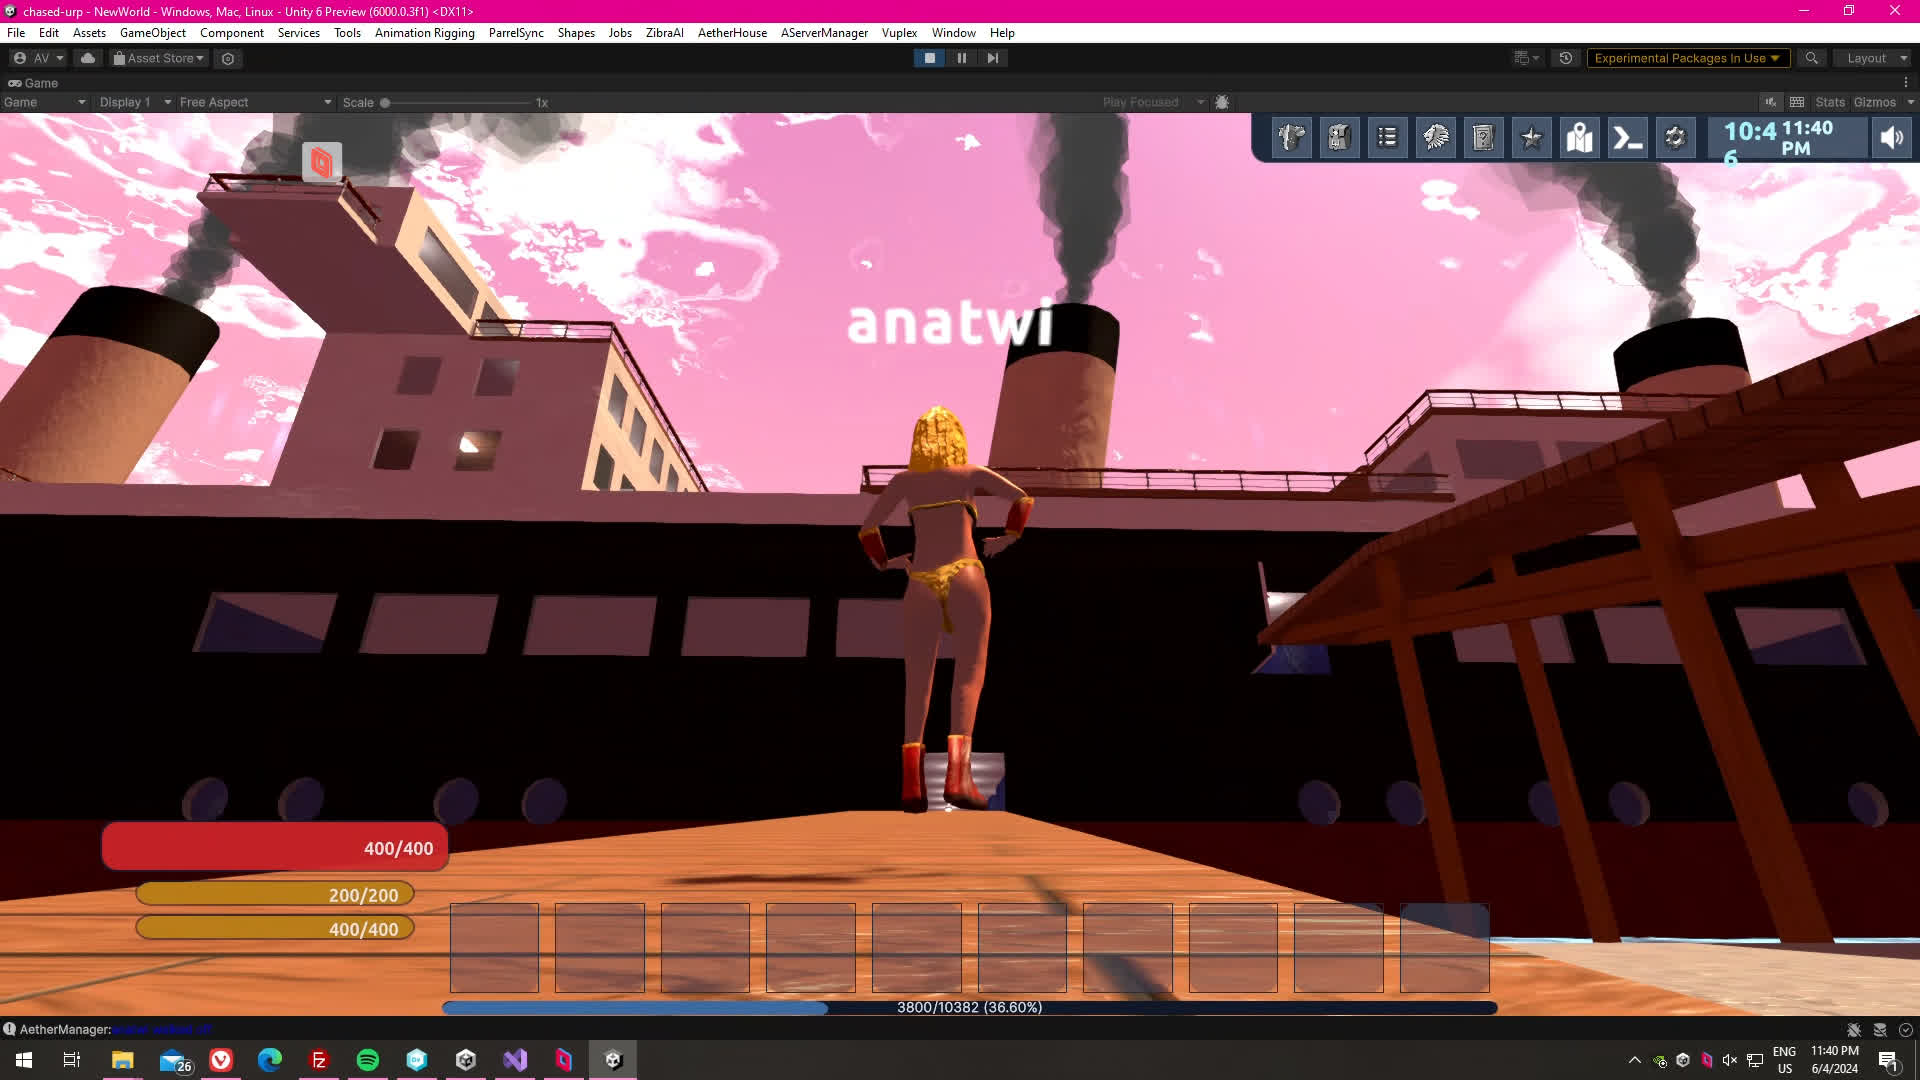Open the quest book icon

tap(1483, 138)
